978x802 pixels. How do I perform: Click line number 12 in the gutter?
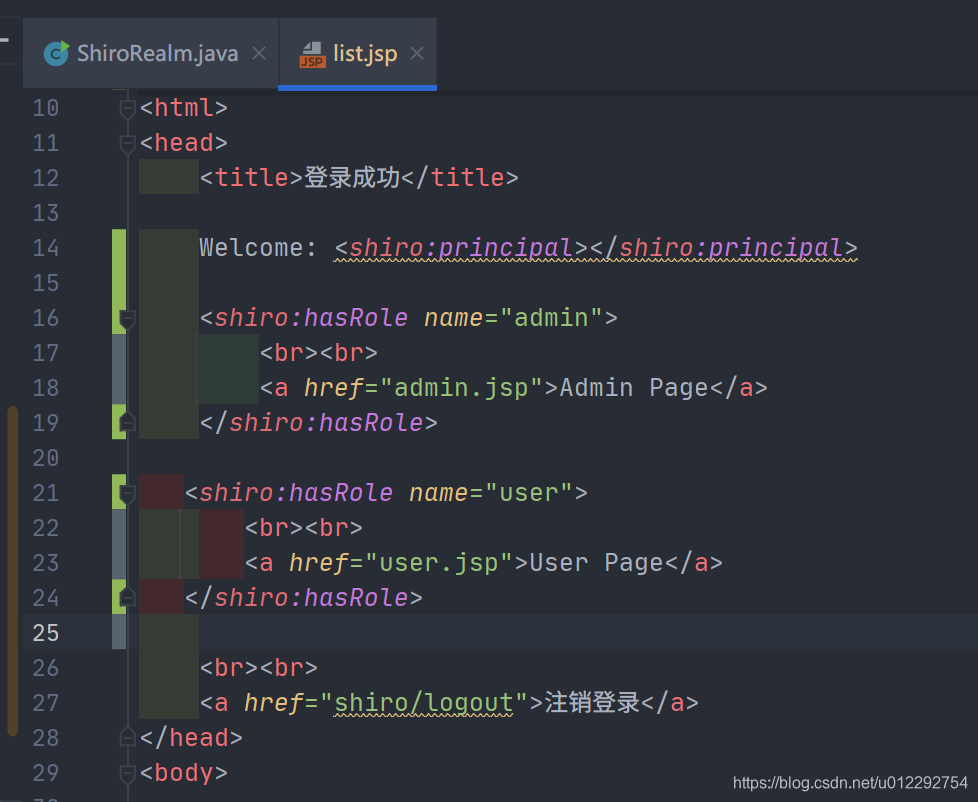point(46,178)
